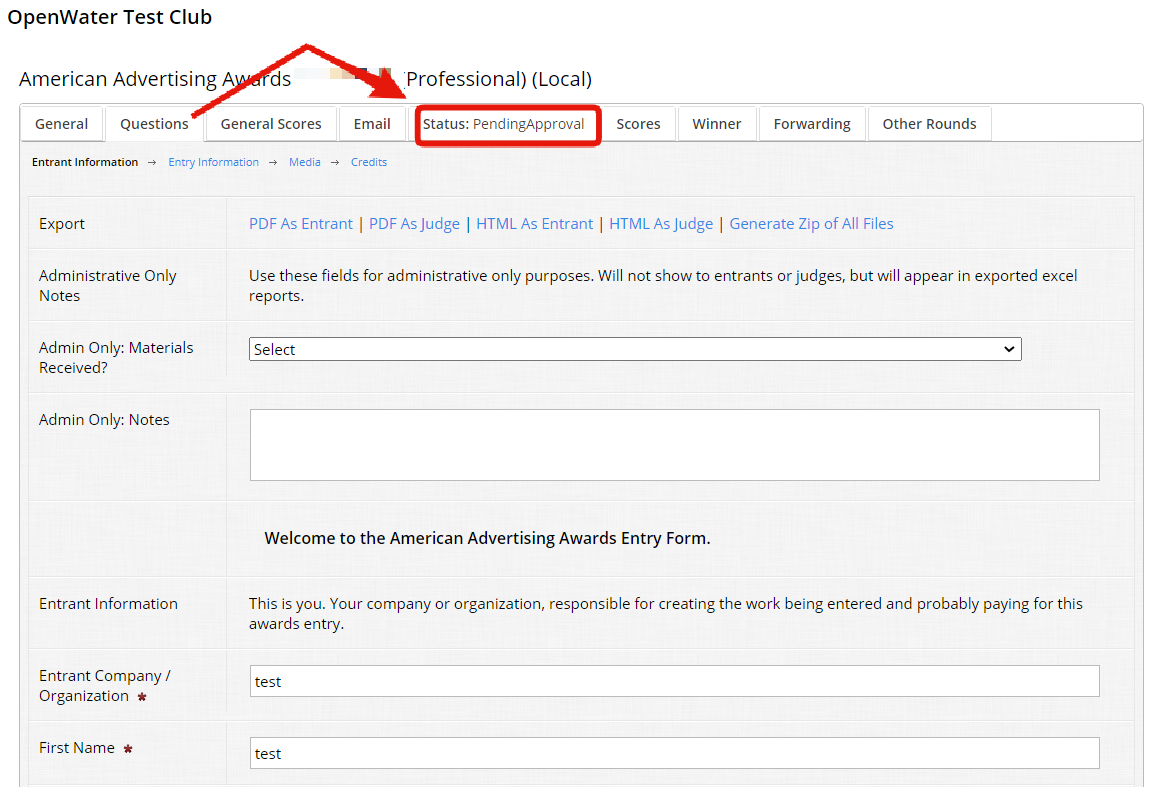The width and height of the screenshot is (1160, 787).
Task: Click Entrant Information breadcrumb
Action: (85, 162)
